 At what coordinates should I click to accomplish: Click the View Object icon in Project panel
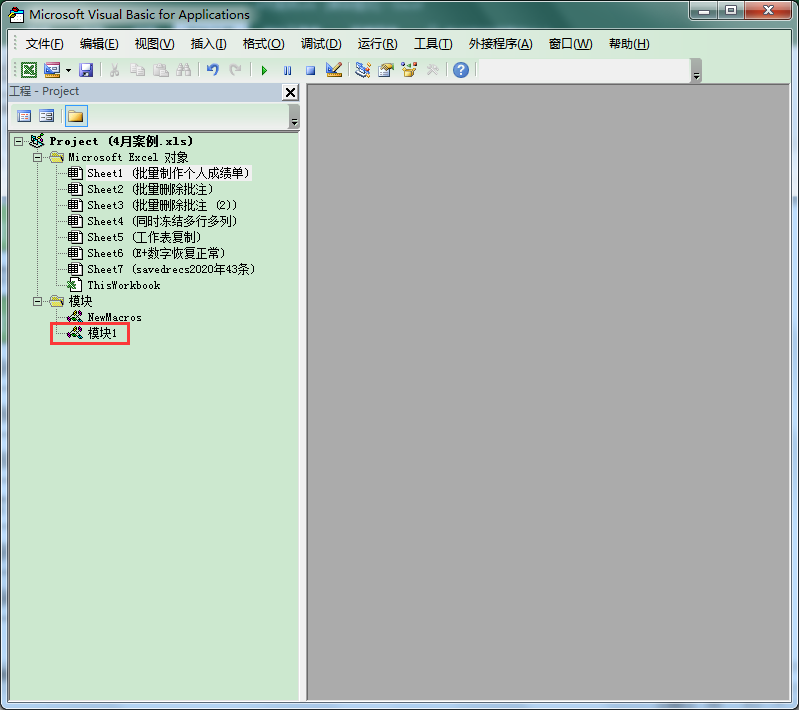coord(46,116)
